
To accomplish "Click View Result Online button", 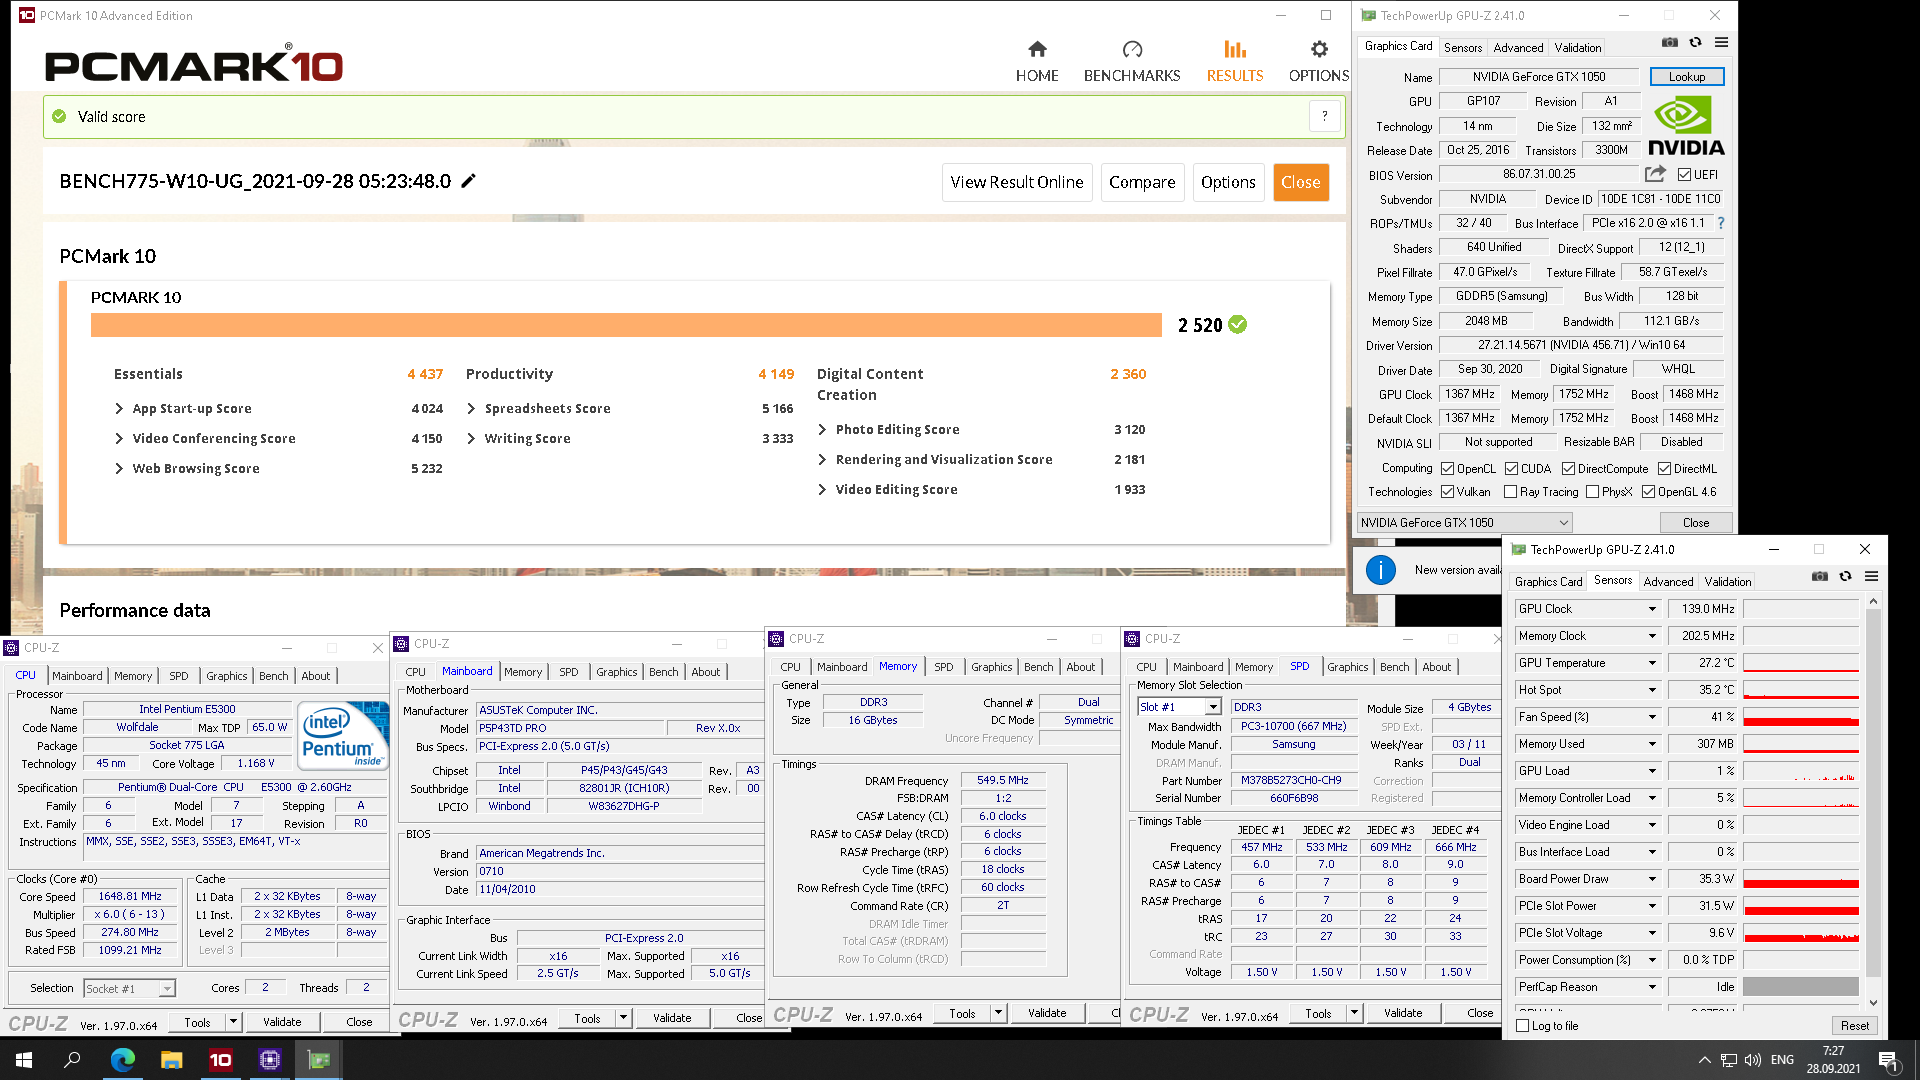I will (x=1017, y=182).
